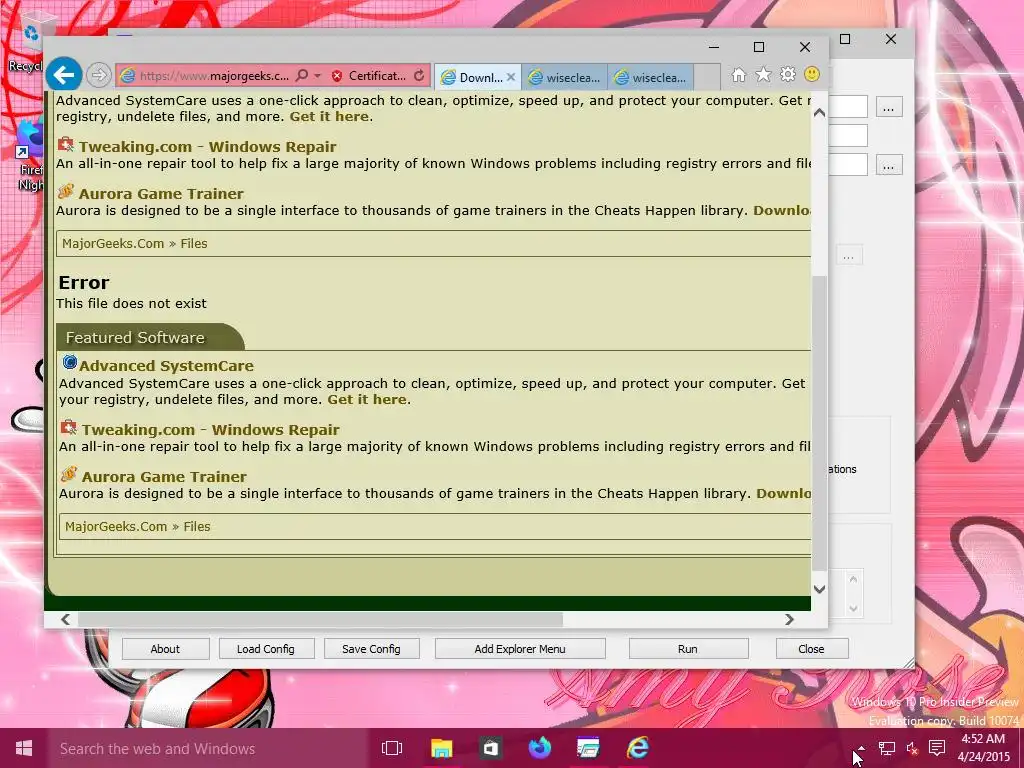Click top browse '...' button in background window
Viewport: 1024px width, 768px height.
click(x=888, y=107)
